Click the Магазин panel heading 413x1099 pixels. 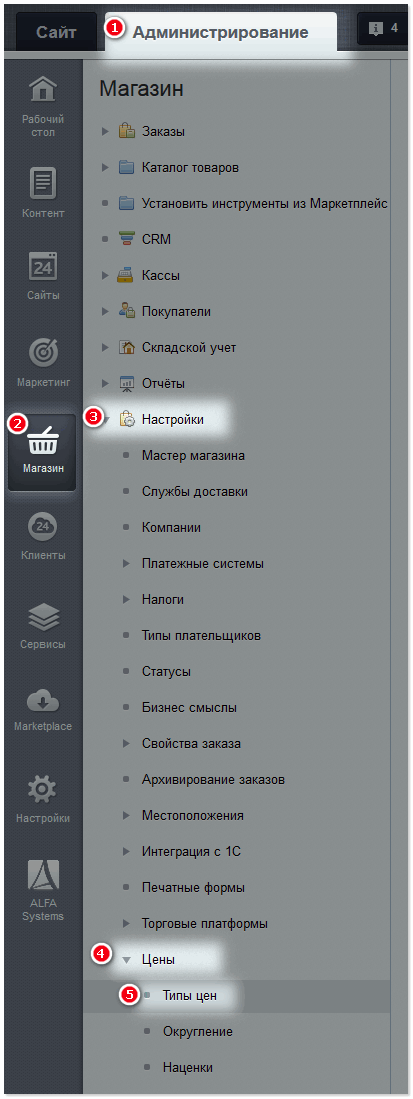click(x=141, y=89)
